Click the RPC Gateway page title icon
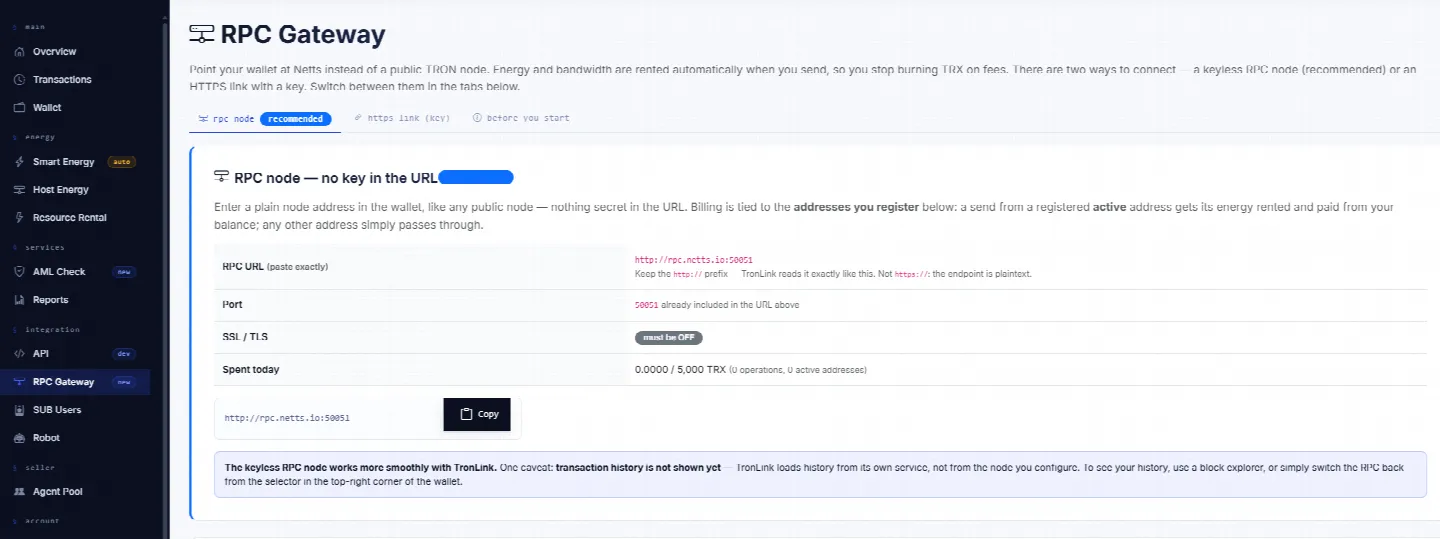This screenshot has height=539, width=1440. point(202,34)
